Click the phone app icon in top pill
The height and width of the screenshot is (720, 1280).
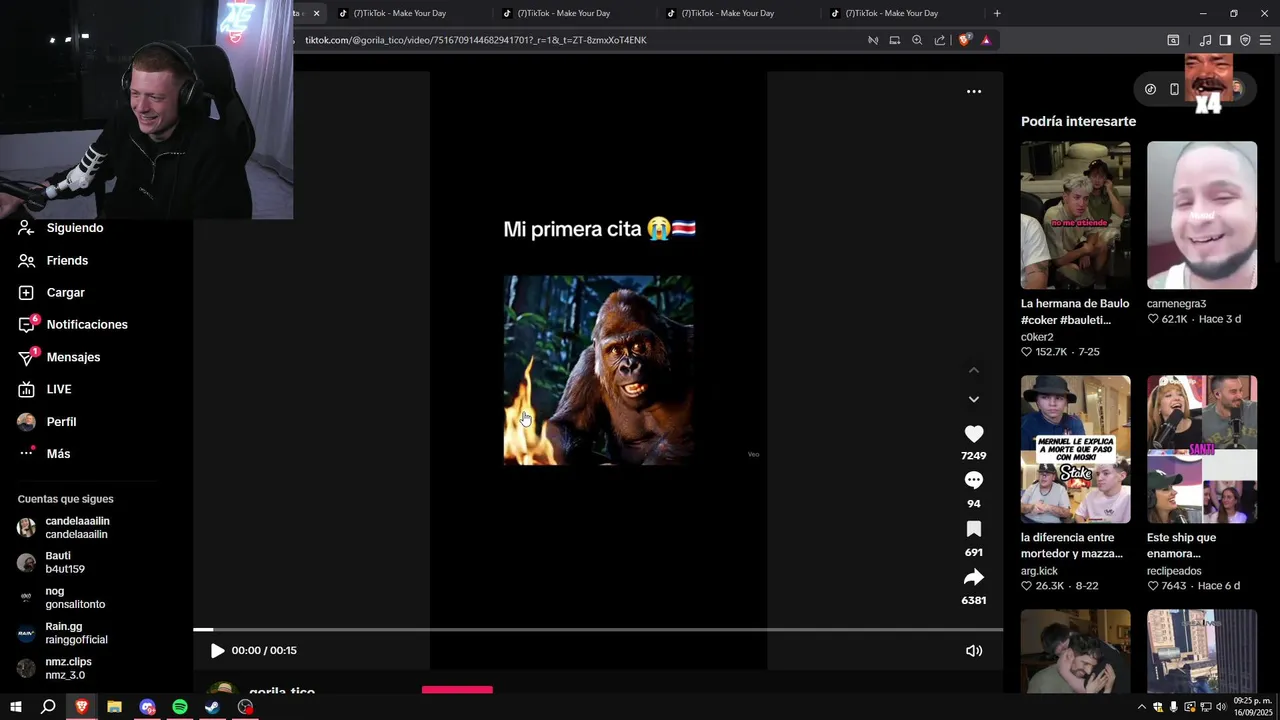[x=1174, y=89]
